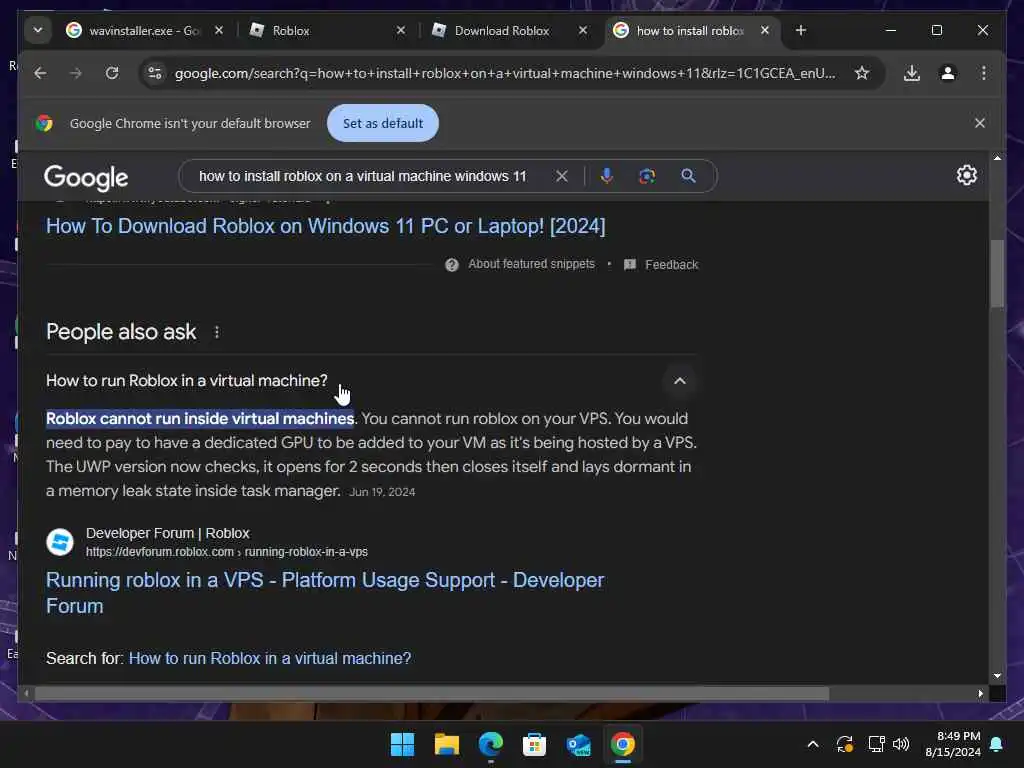Click scroll down arrow on vertical scrollbar
The image size is (1024, 768).
997,676
